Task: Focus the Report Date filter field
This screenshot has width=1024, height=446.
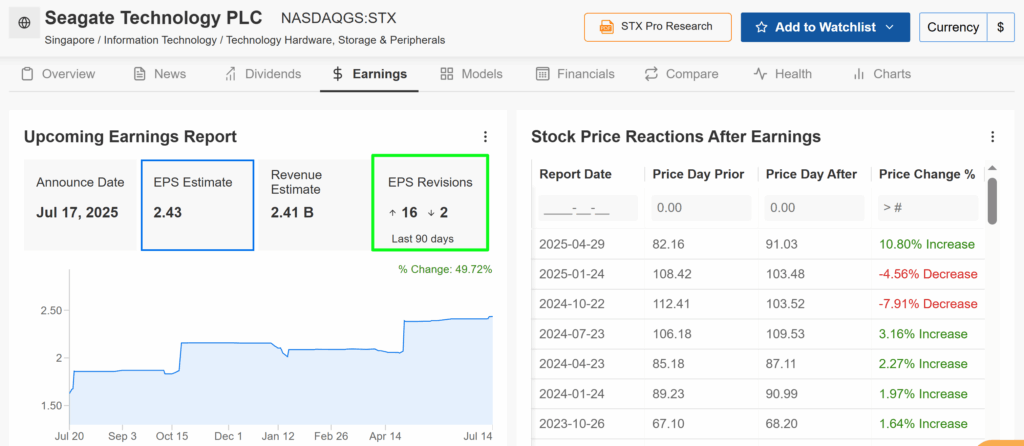Action: 588,208
